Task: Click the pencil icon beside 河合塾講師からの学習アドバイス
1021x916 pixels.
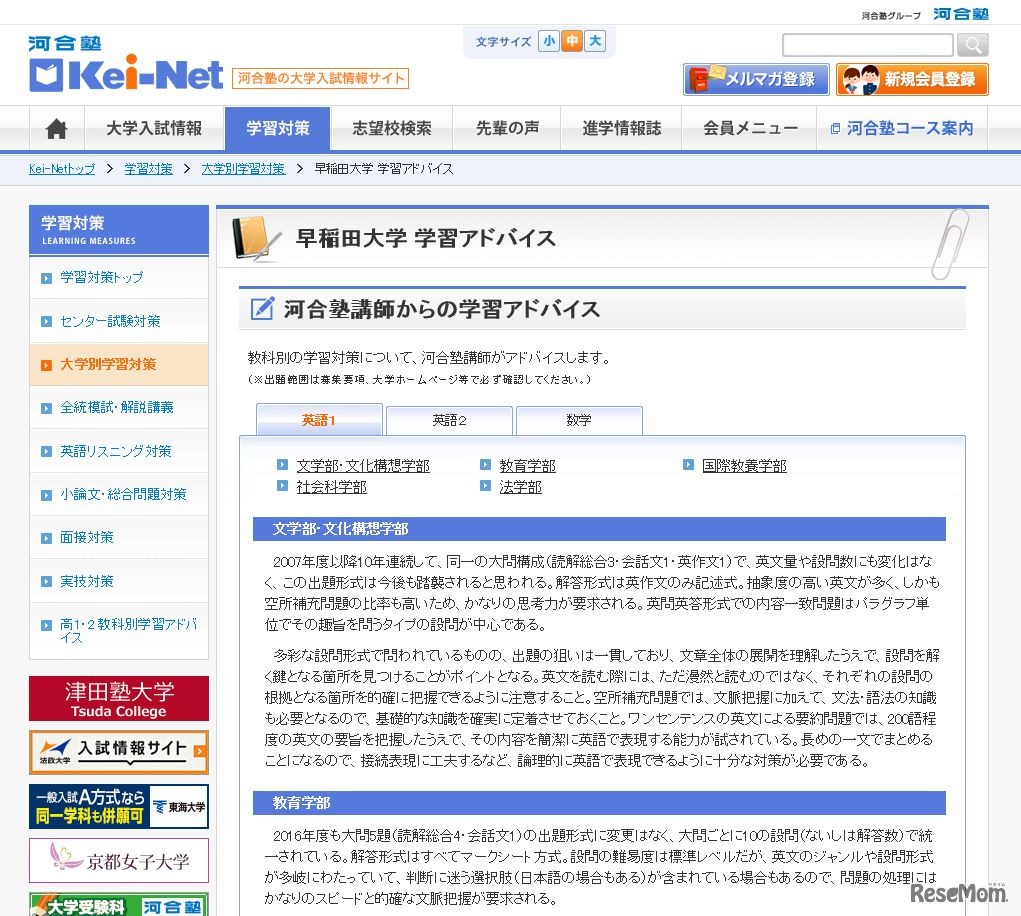Action: coord(261,308)
